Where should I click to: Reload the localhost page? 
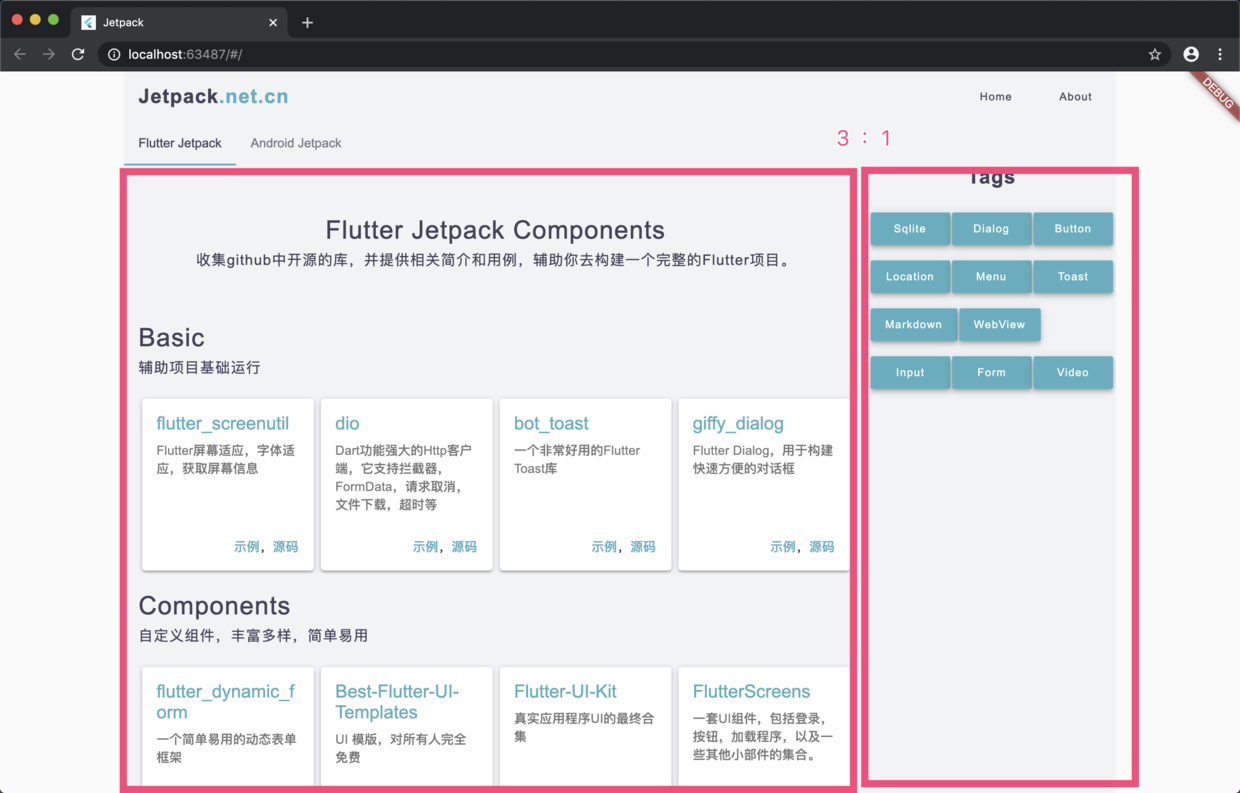pyautogui.click(x=78, y=54)
